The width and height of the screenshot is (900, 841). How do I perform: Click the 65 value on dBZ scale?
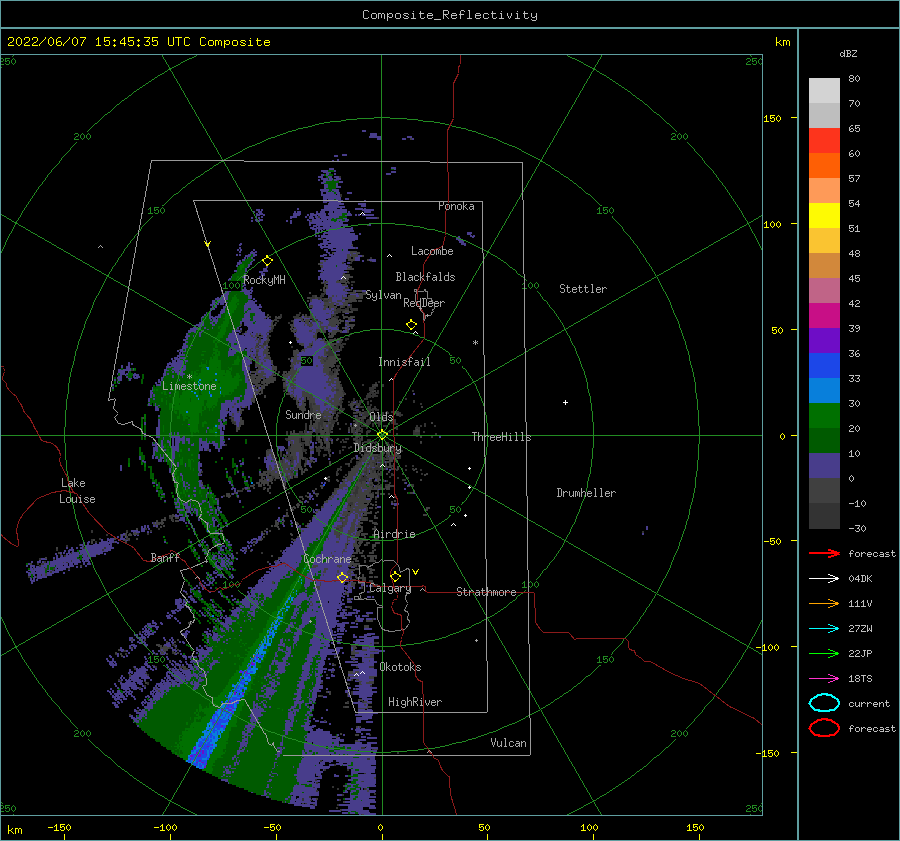854,129
